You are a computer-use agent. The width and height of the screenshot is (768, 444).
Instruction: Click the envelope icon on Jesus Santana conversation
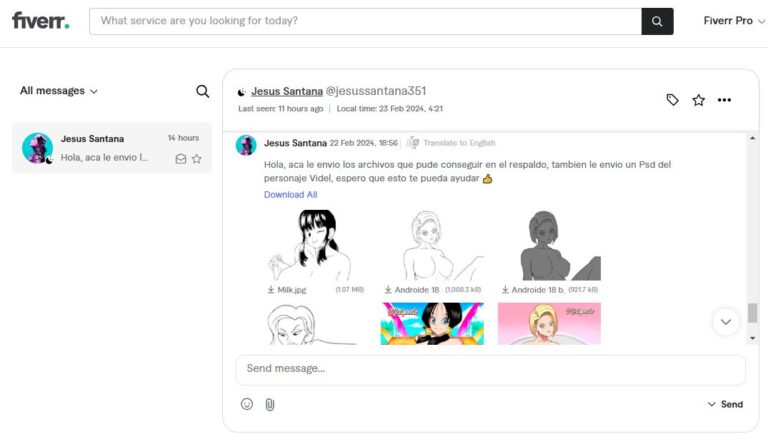coord(181,158)
